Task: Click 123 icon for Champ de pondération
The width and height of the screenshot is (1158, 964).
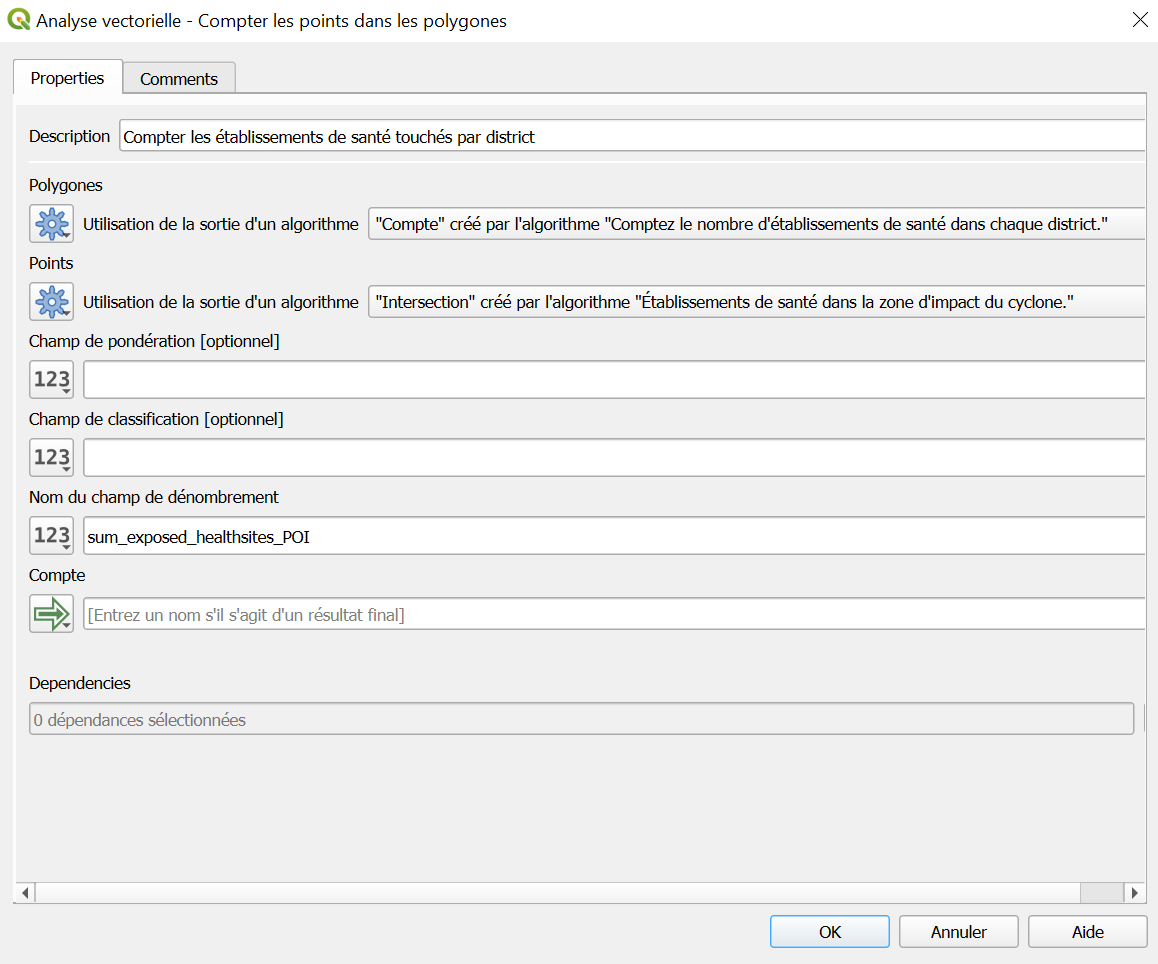Action: (x=51, y=379)
